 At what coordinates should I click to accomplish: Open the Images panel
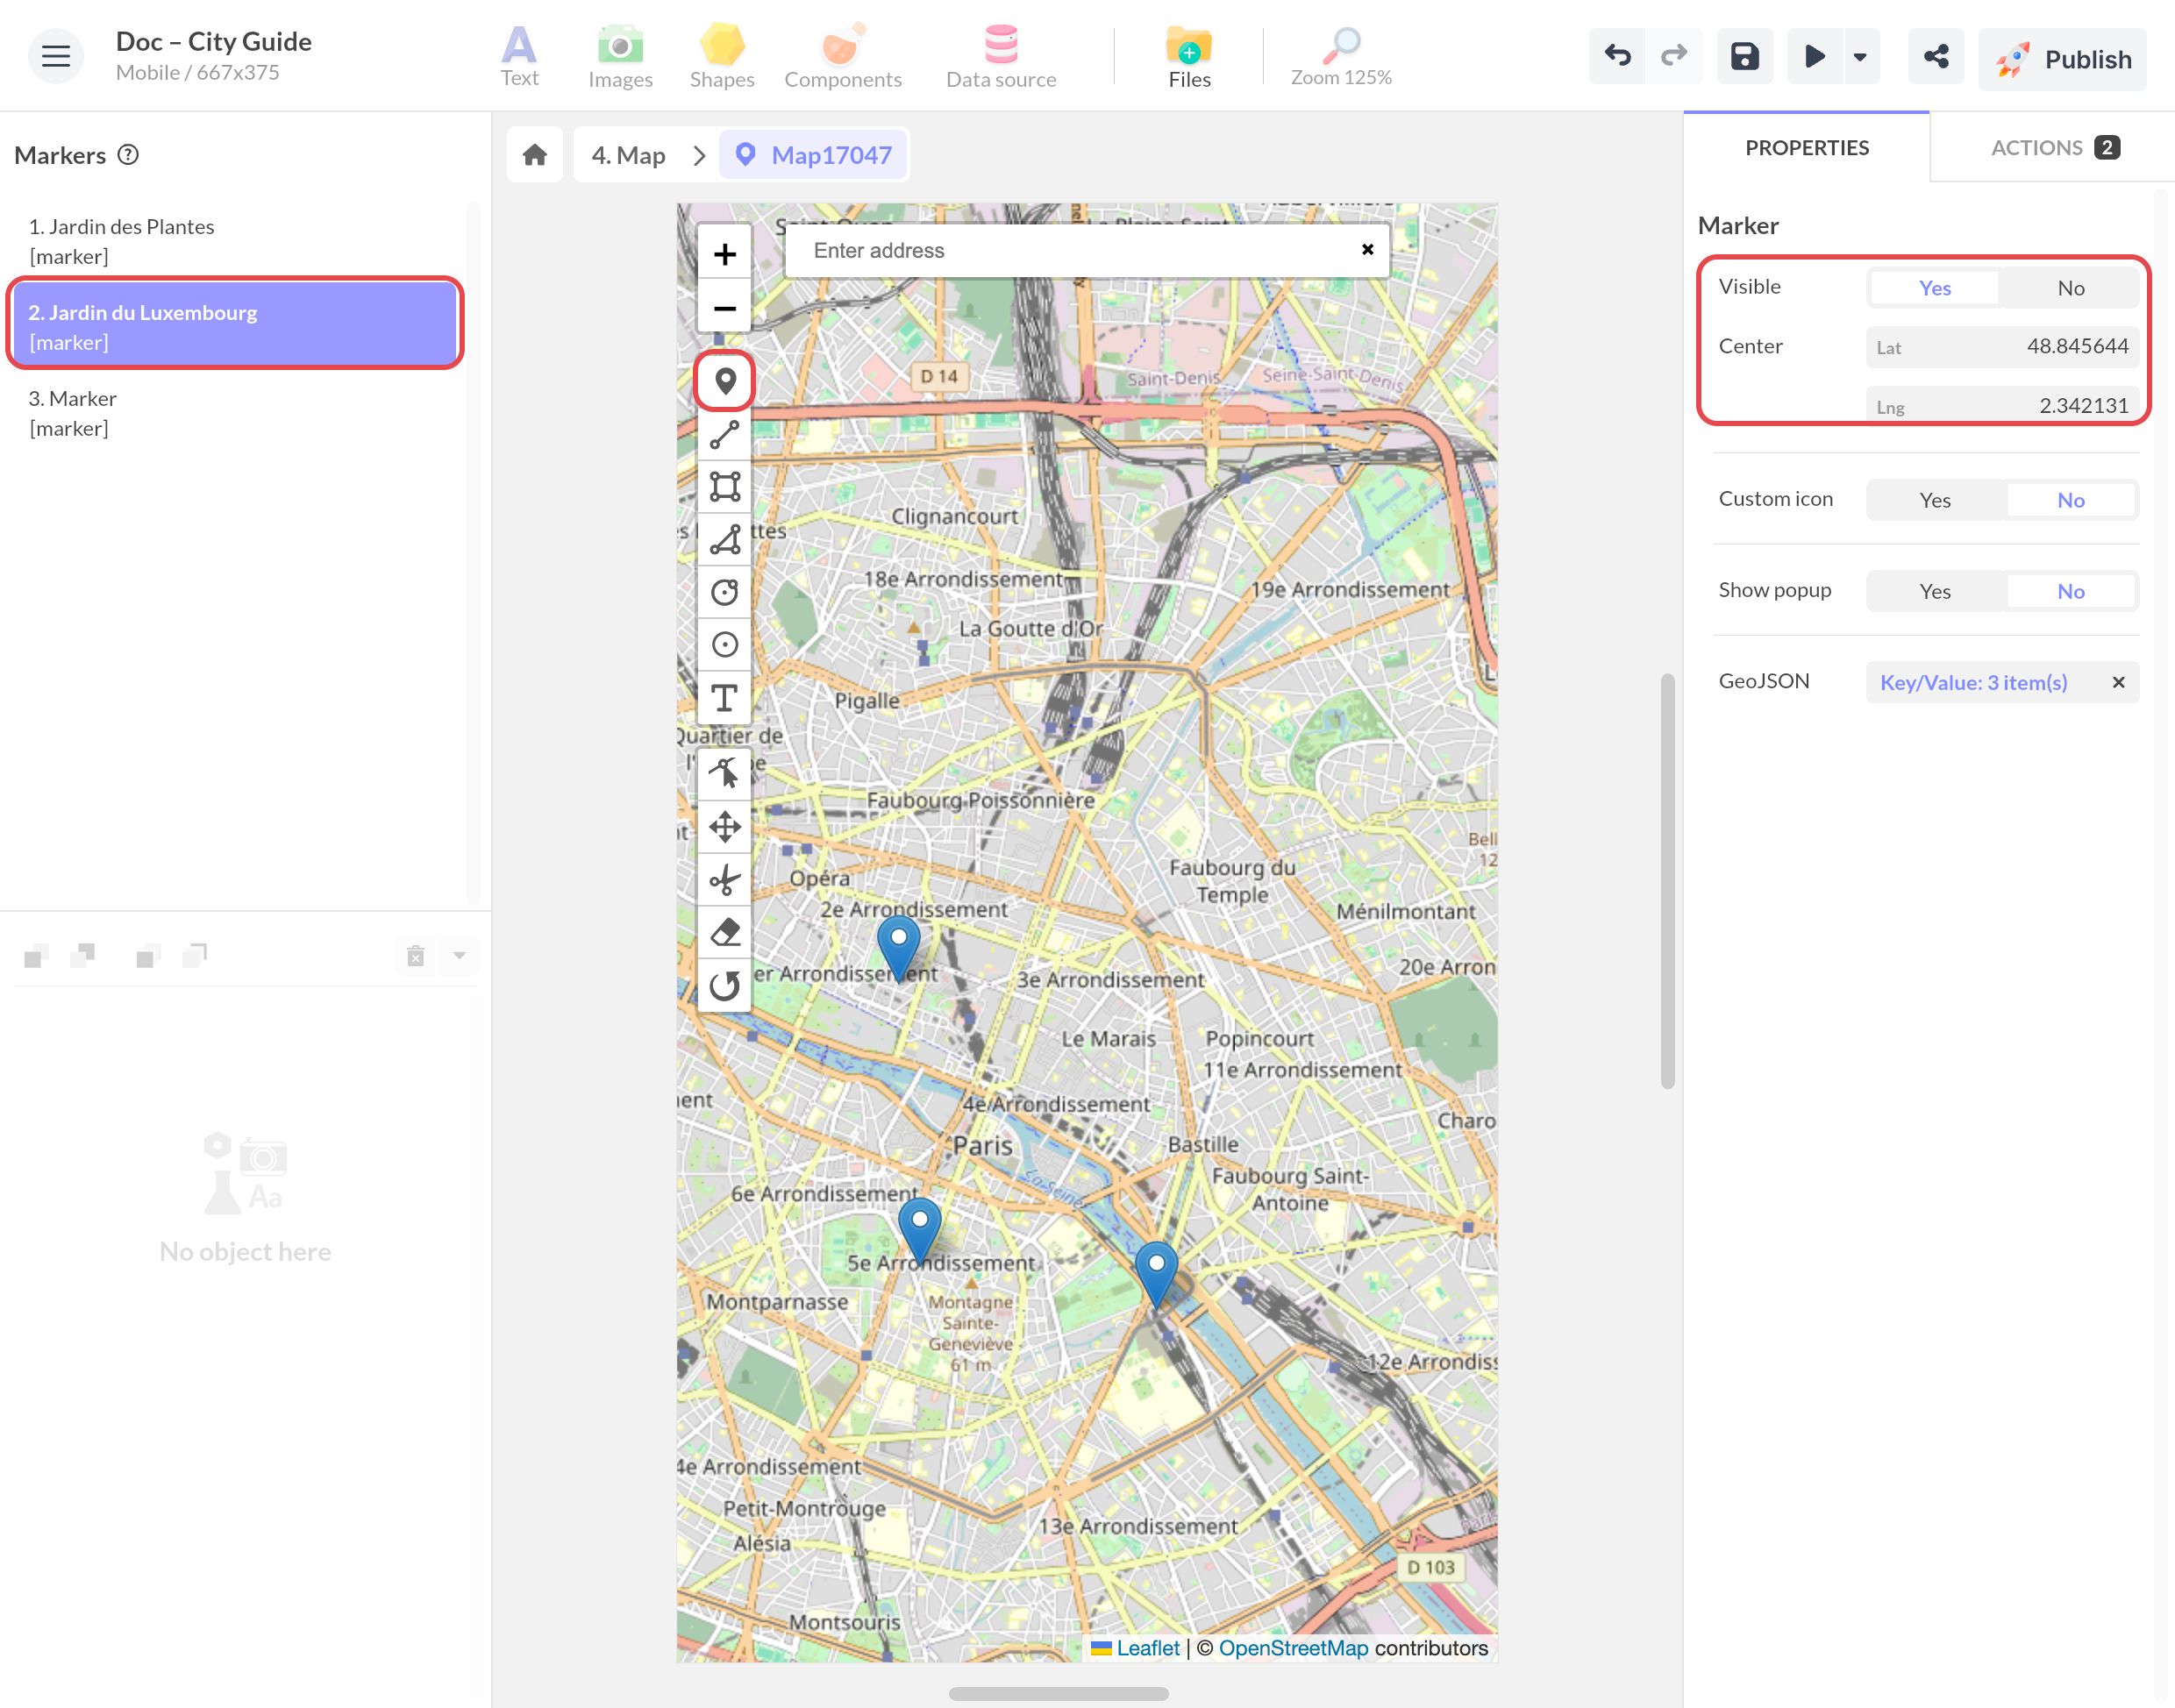620,56
